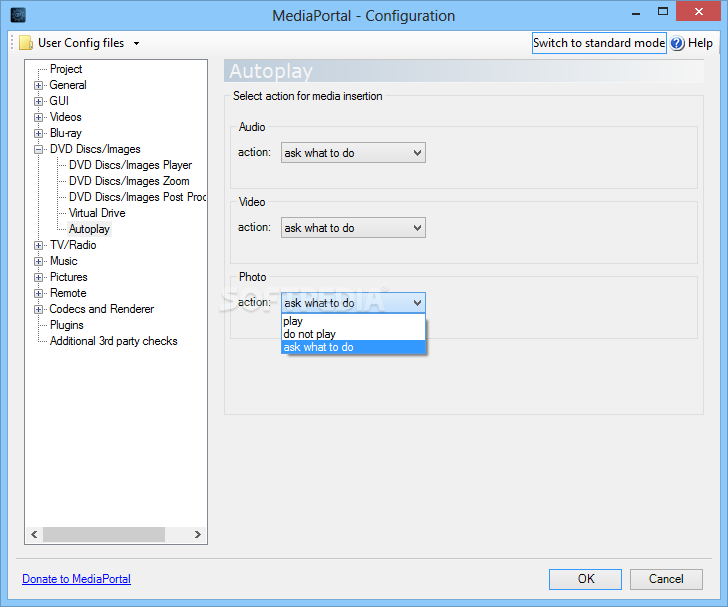728x607 pixels.
Task: Choose 'play' in Photo action list
Action: (353, 321)
